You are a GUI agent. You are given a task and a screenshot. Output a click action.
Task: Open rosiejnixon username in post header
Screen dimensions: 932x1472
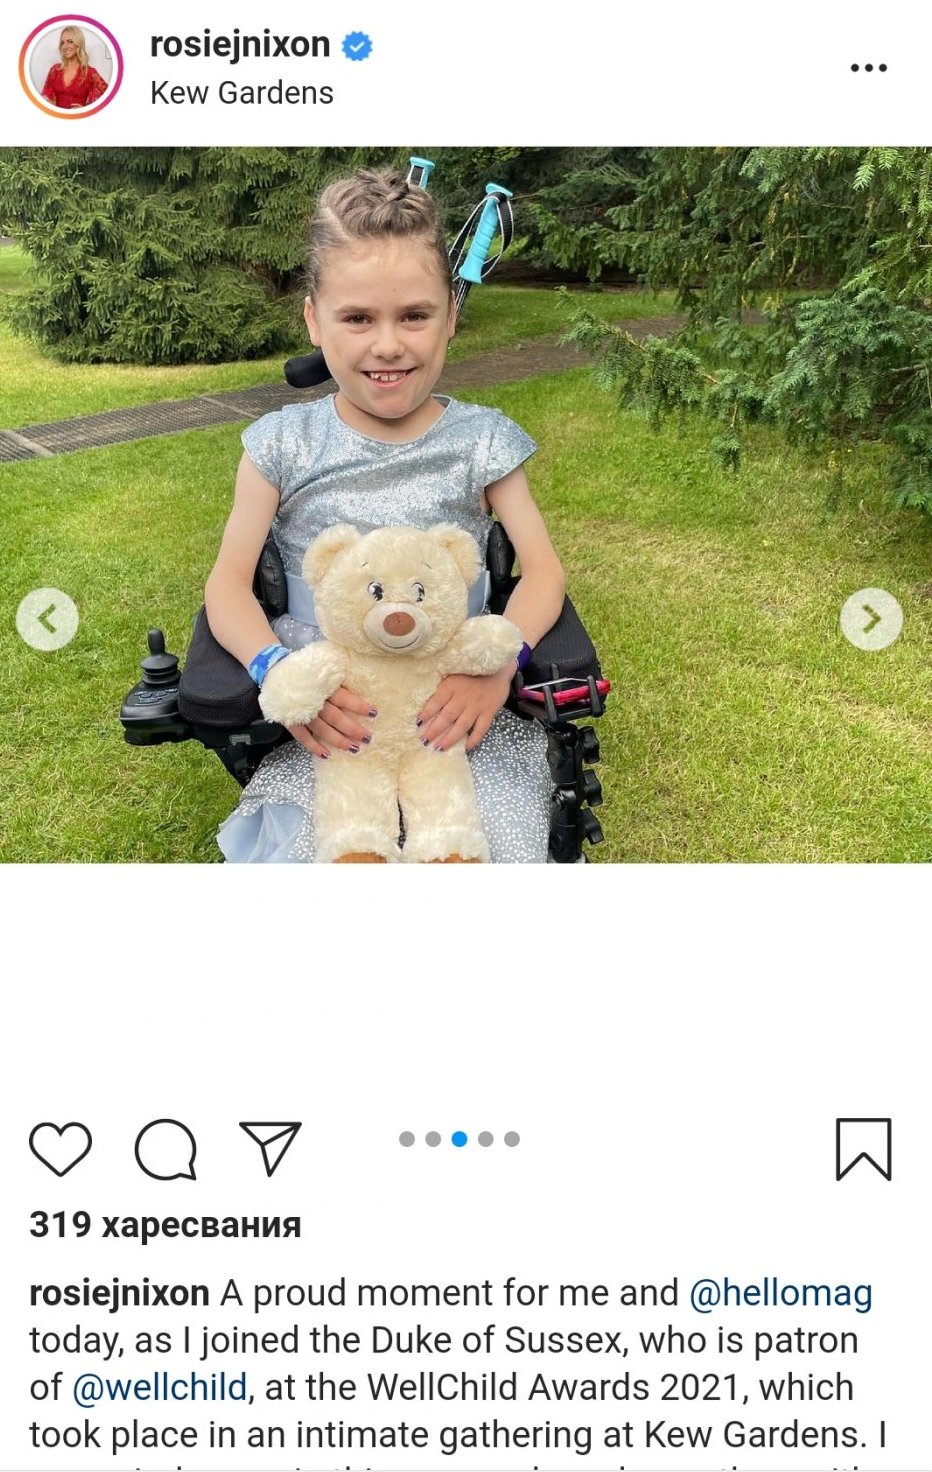point(240,44)
